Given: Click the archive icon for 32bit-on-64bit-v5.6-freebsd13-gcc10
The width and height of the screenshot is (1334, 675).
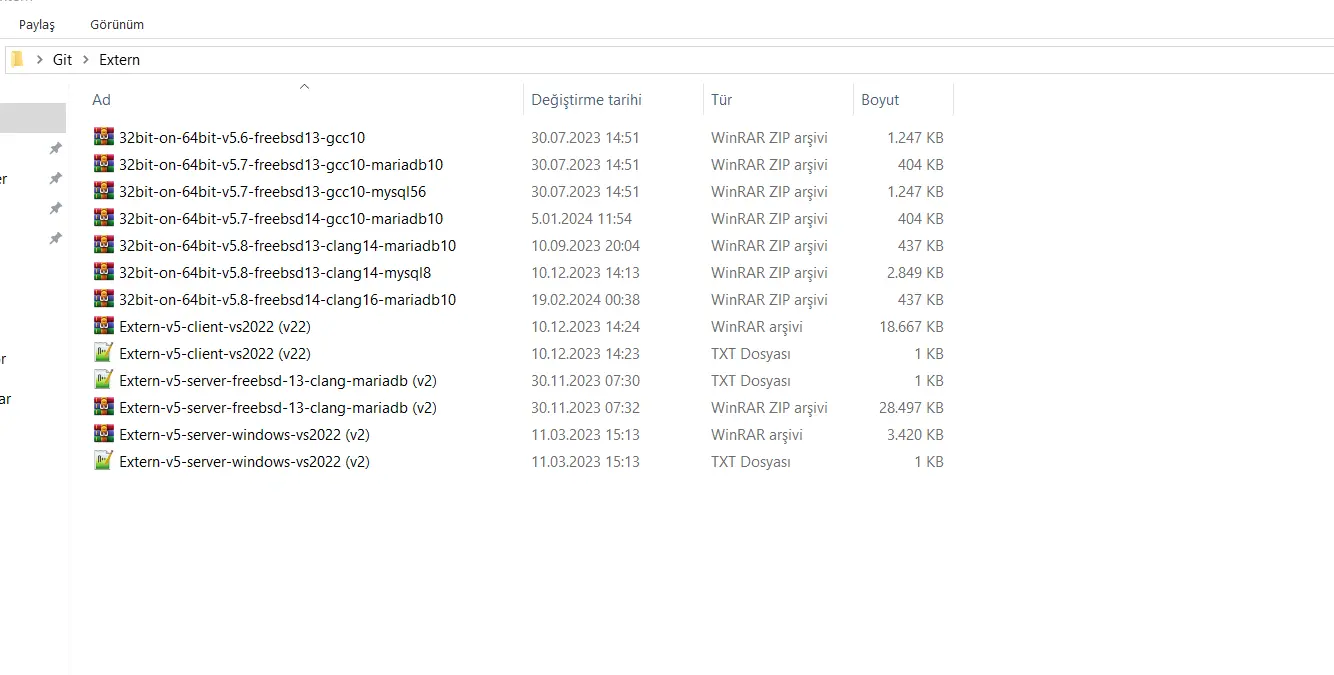Looking at the screenshot, I should pyautogui.click(x=103, y=137).
